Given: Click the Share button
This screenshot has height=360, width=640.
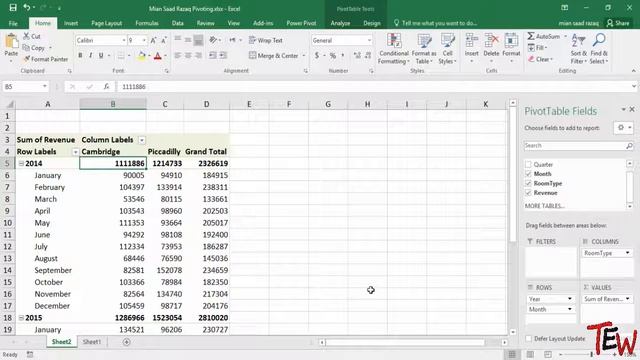Looking at the screenshot, I should 618,23.
